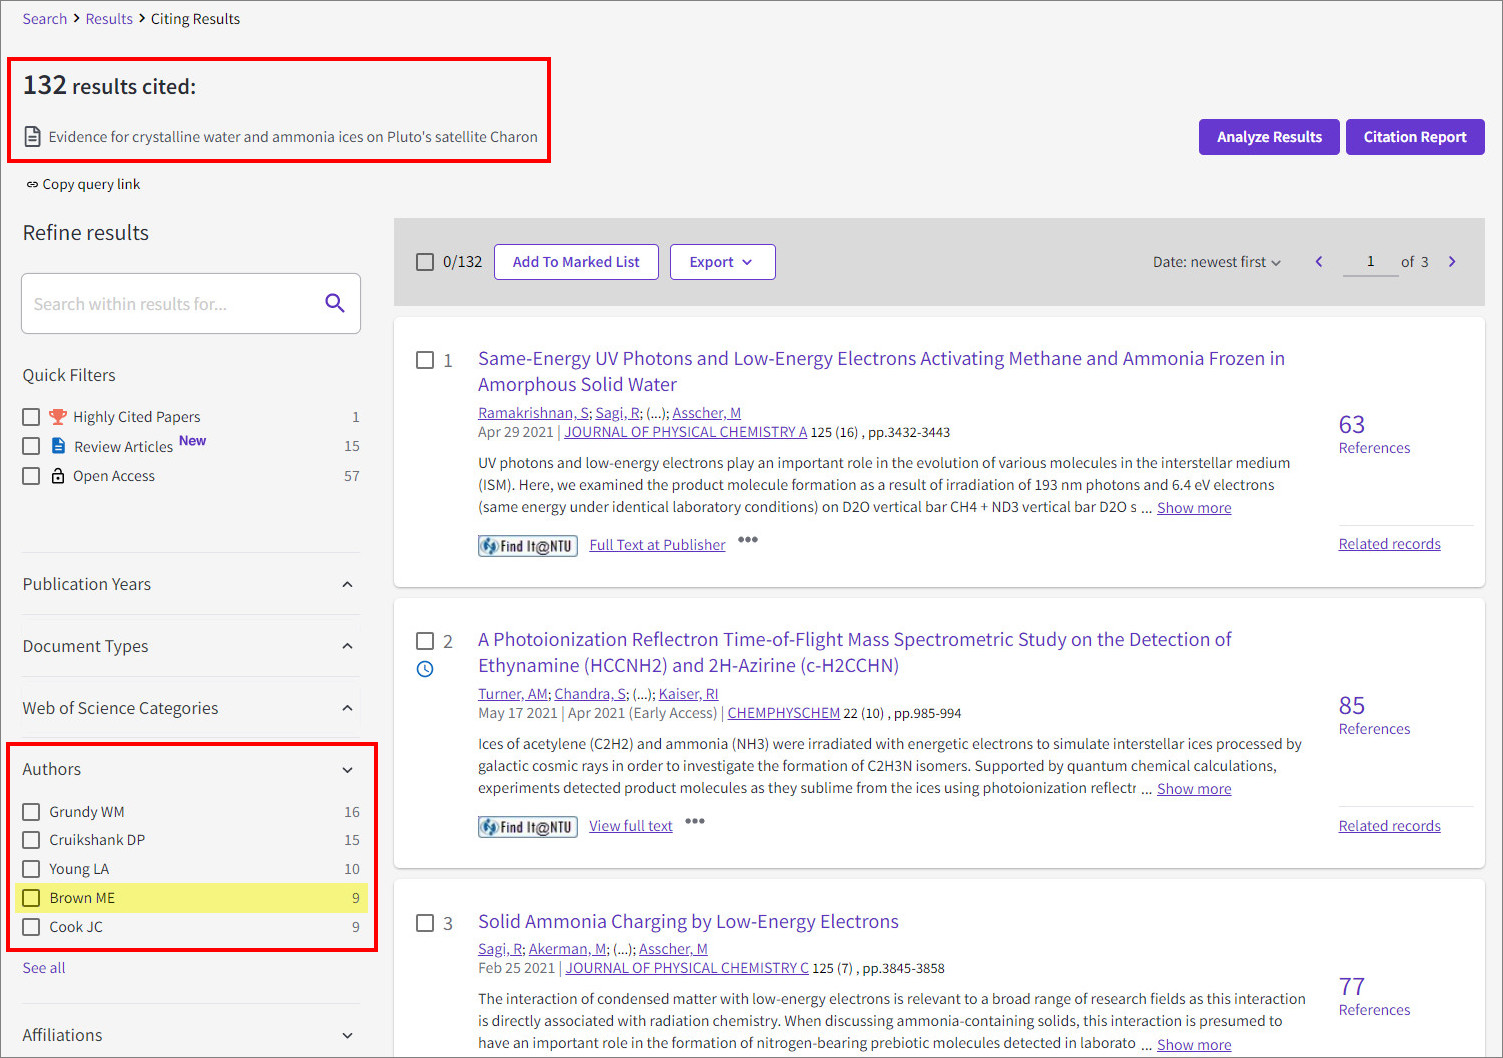
Task: Tick the select-all 0/132 checkbox
Action: (425, 262)
